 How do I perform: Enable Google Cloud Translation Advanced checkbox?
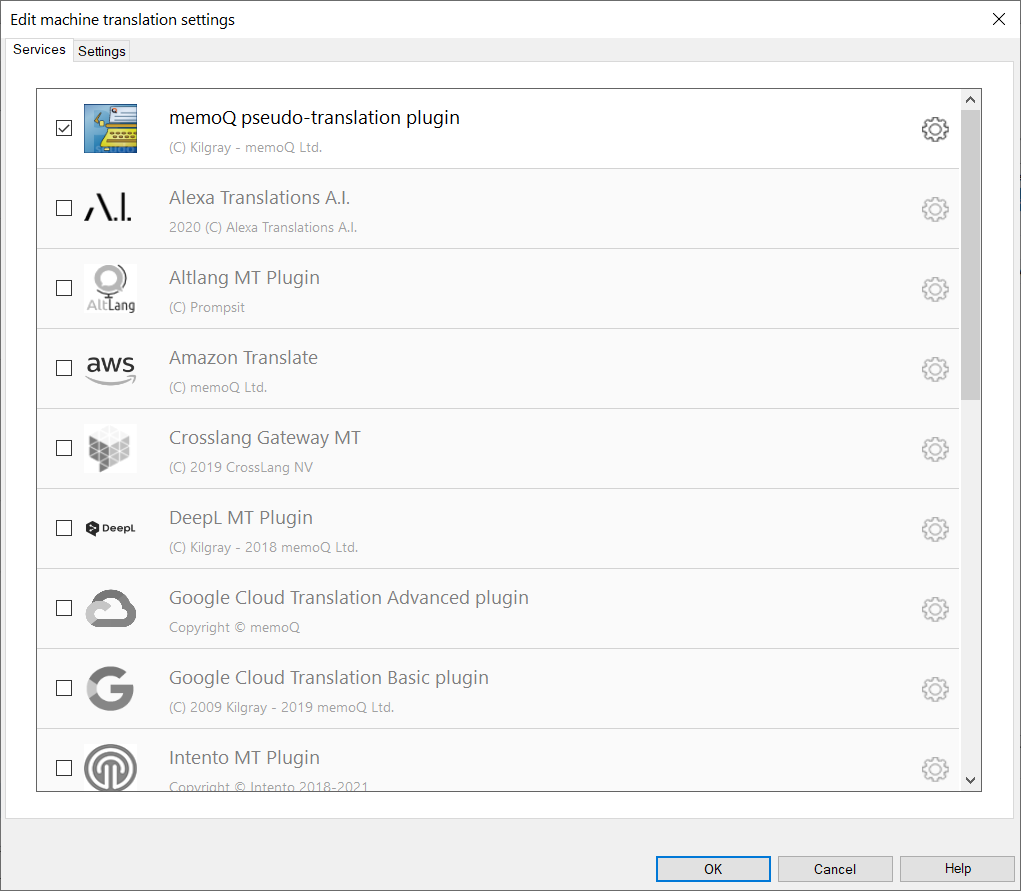tap(64, 608)
